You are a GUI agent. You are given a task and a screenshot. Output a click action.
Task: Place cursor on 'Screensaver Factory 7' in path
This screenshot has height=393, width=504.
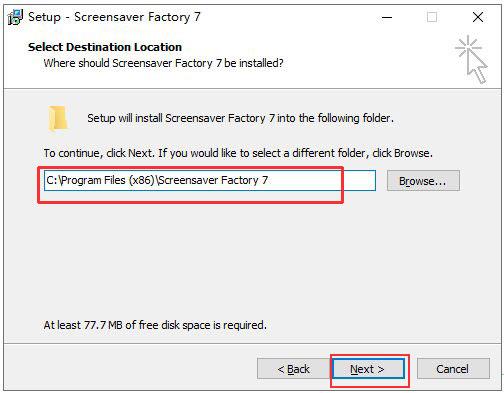[213, 180]
